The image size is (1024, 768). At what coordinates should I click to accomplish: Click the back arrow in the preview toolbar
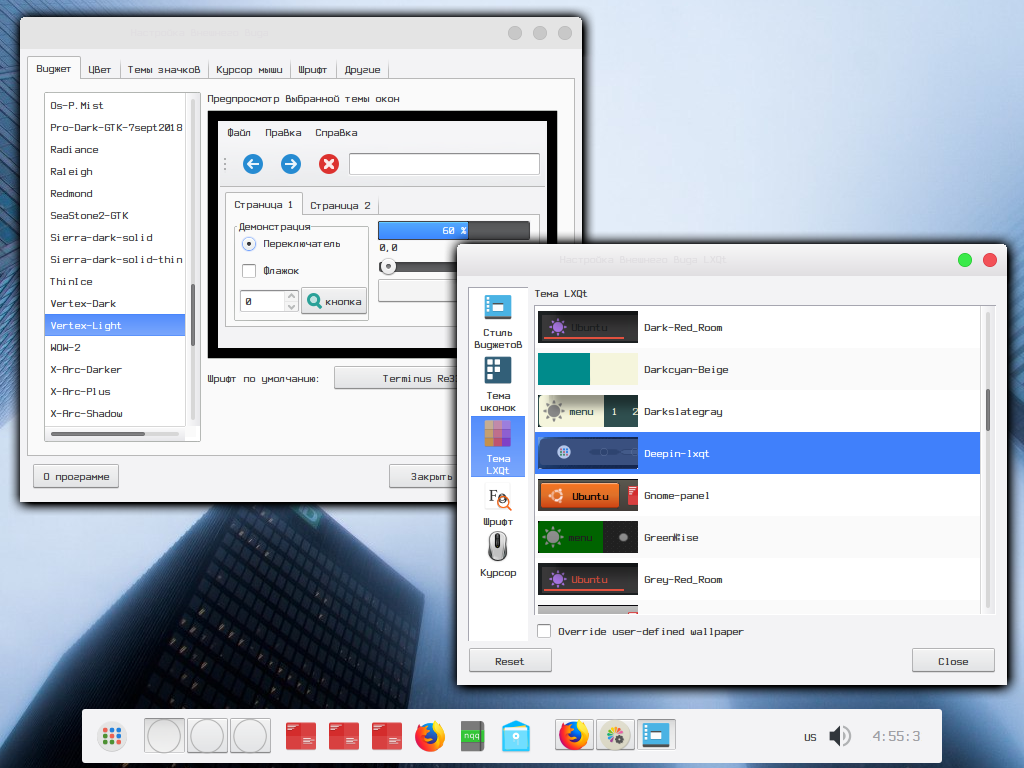pos(253,164)
